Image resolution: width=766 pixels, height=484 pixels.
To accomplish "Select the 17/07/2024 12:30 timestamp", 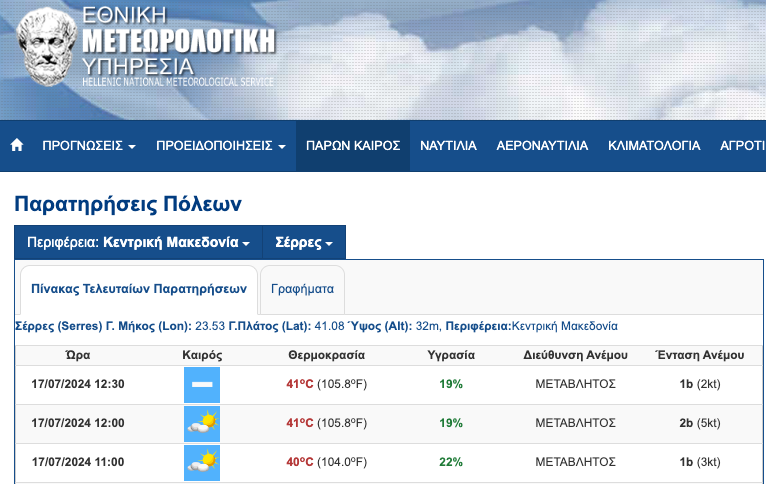I will coord(78,384).
